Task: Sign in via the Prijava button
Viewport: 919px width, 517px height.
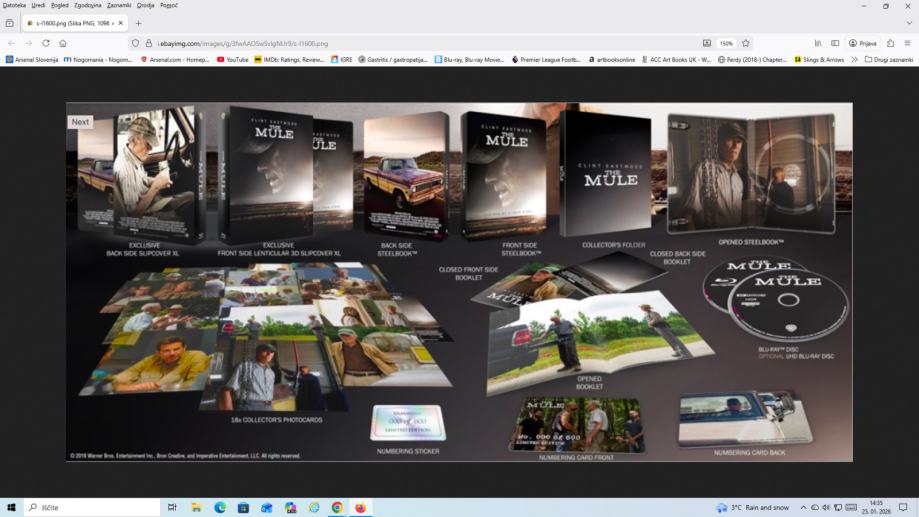Action: [x=863, y=43]
